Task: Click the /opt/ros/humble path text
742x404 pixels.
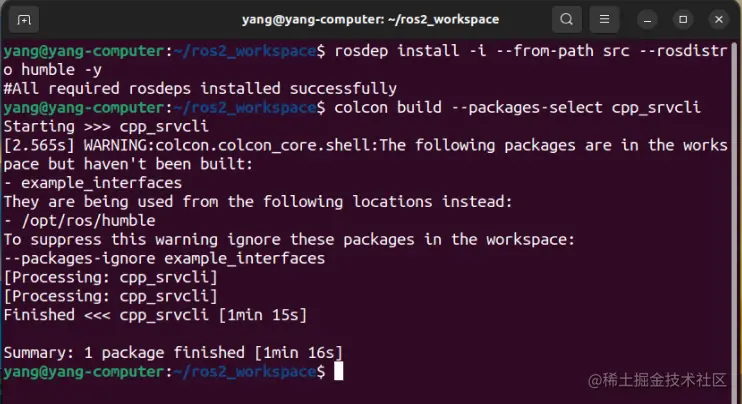Action: (x=88, y=221)
